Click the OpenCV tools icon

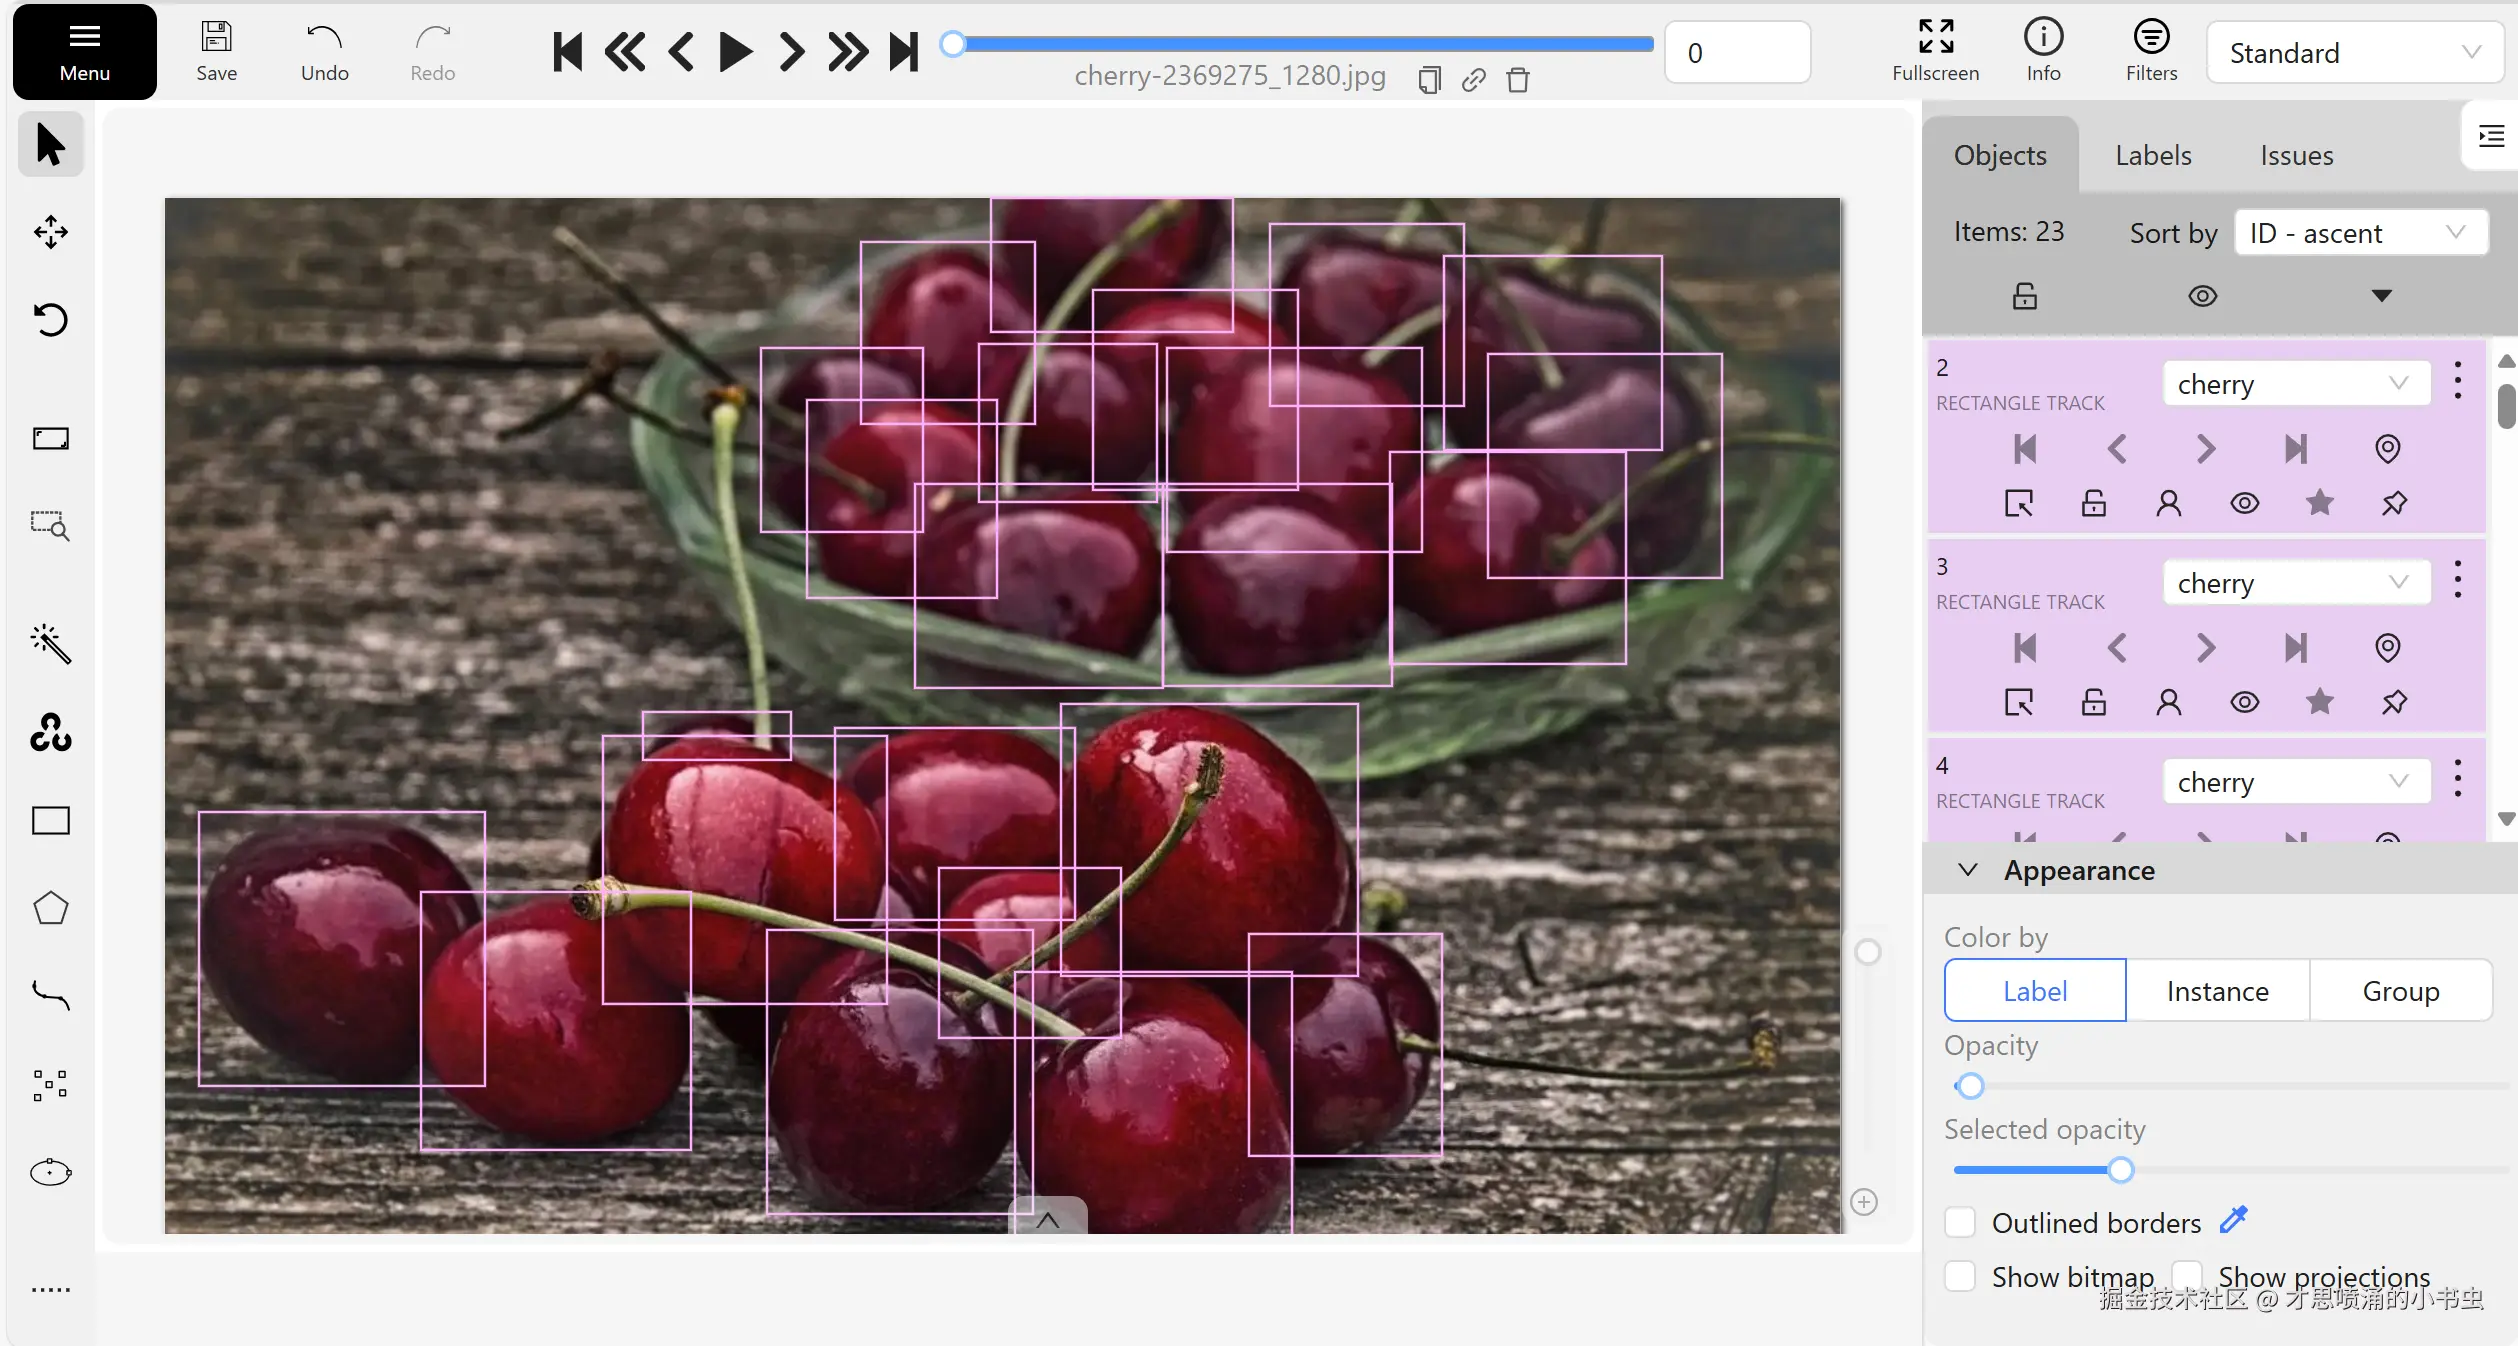(50, 733)
